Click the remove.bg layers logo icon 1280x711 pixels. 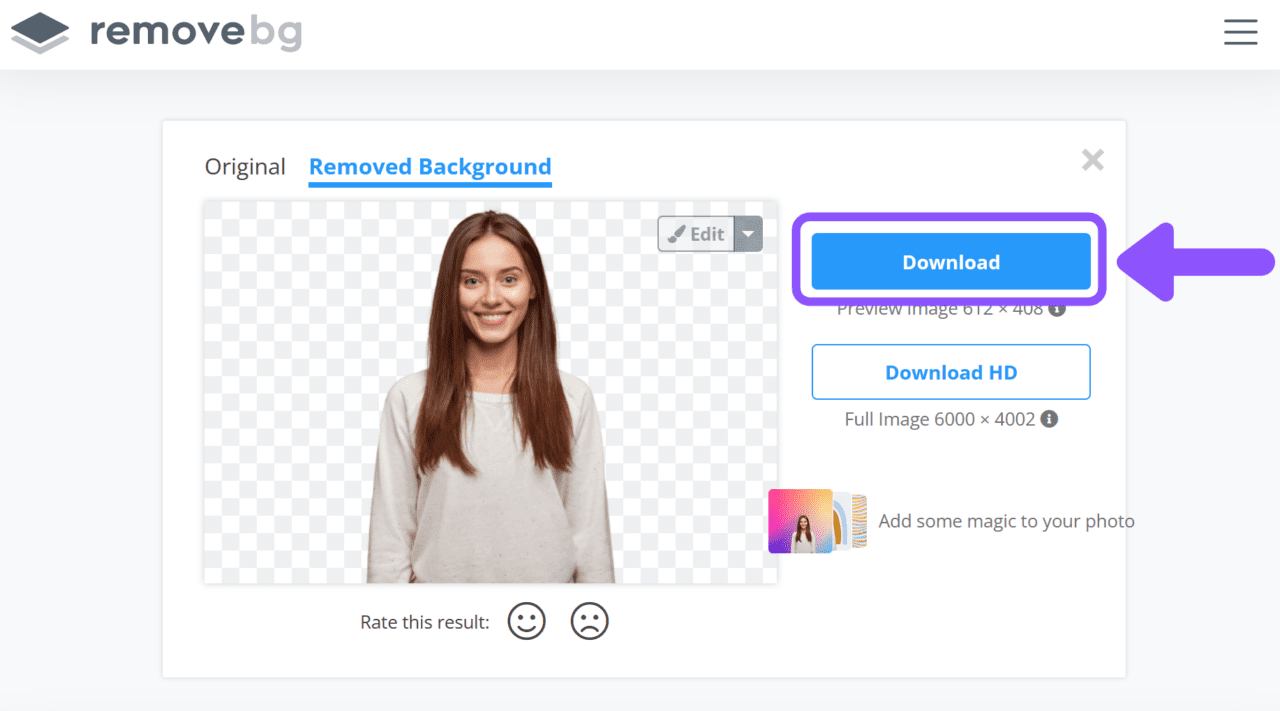coord(39,32)
